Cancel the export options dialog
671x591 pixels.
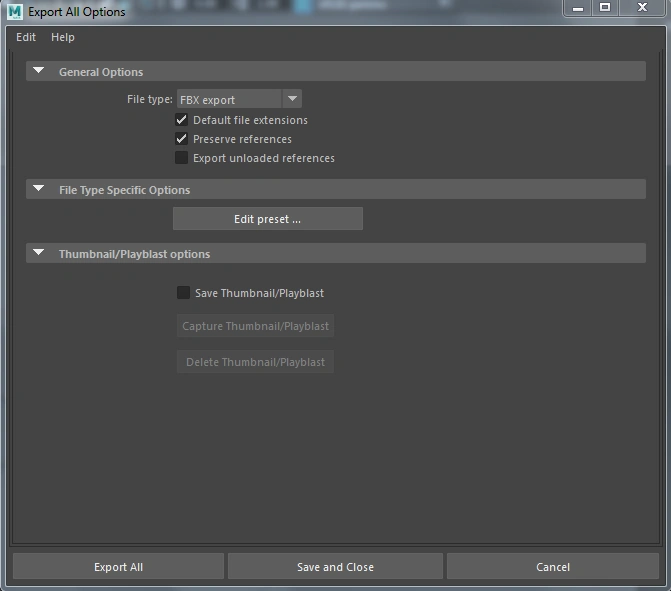pyautogui.click(x=553, y=567)
